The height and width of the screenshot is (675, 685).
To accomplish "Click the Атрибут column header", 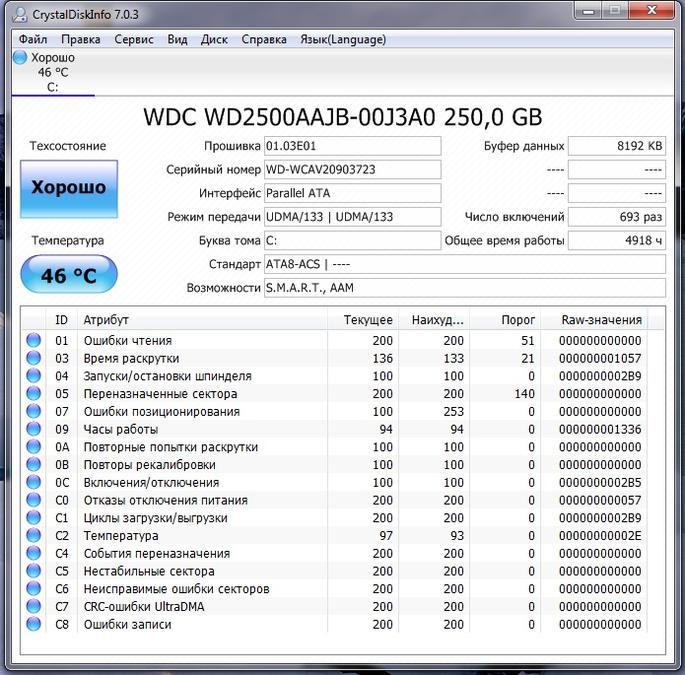I will (202, 320).
